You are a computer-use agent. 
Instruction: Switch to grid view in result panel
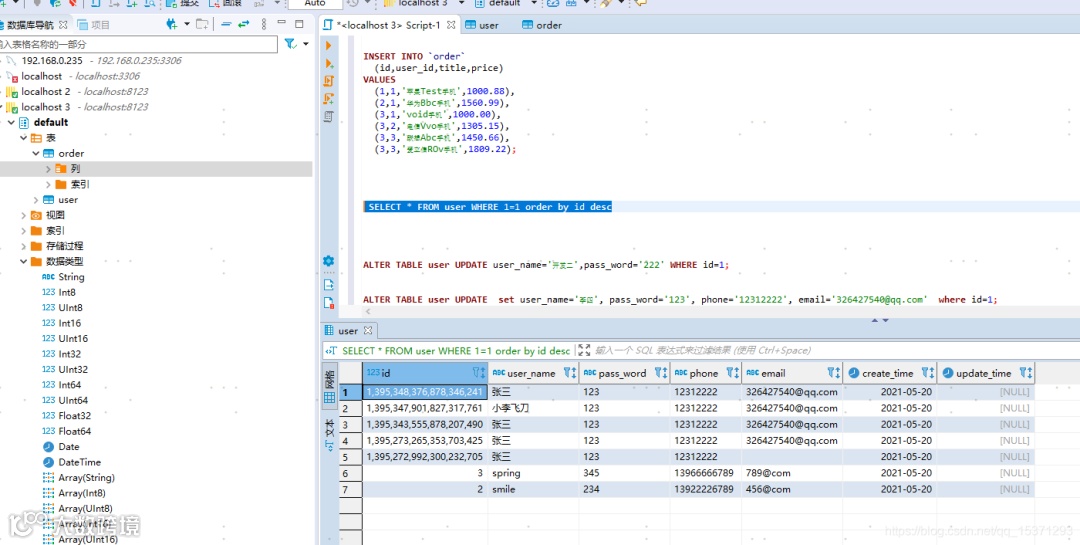point(329,396)
